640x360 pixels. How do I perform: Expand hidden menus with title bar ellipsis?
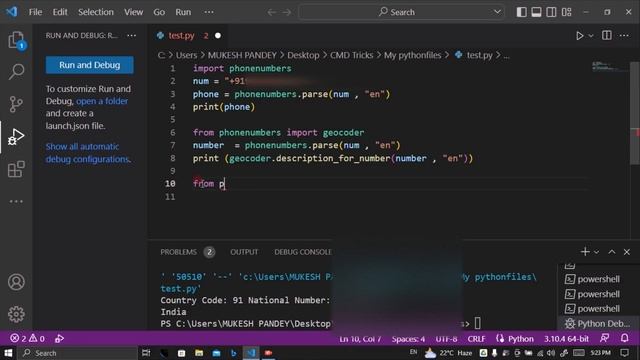tap(209, 12)
